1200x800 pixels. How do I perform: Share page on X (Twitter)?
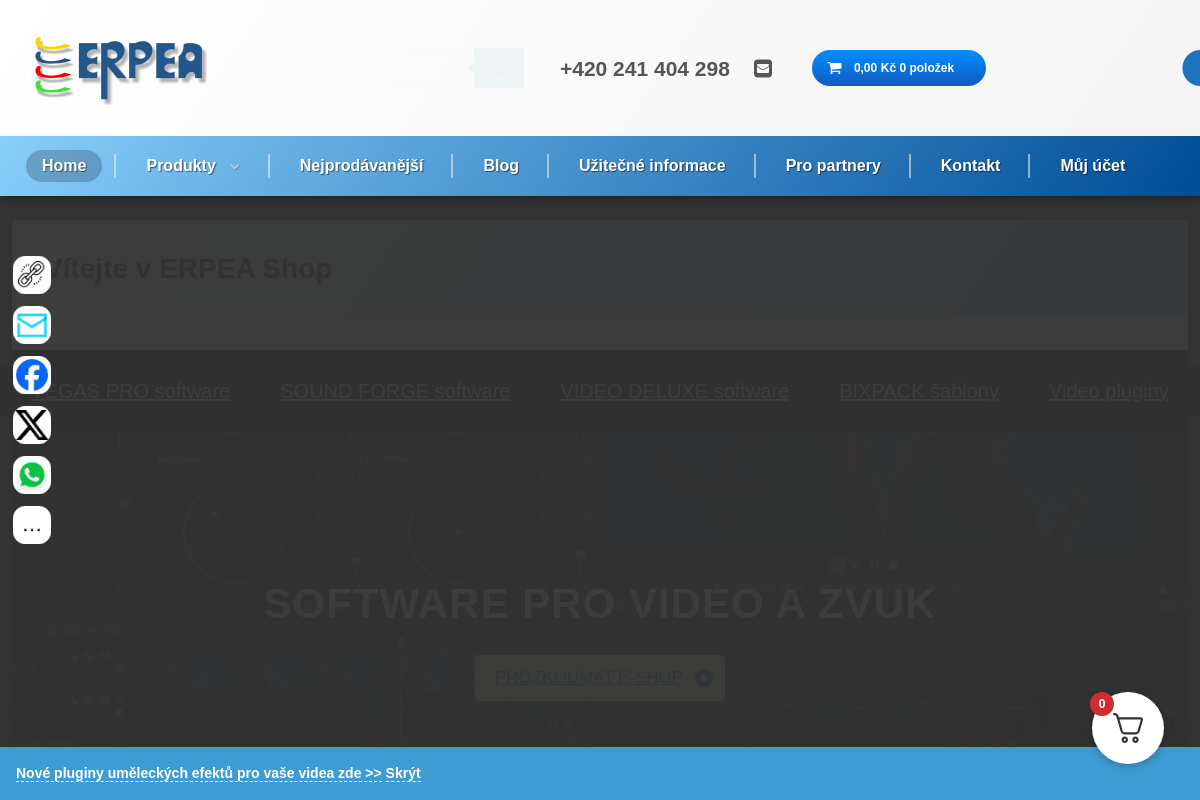[32, 425]
